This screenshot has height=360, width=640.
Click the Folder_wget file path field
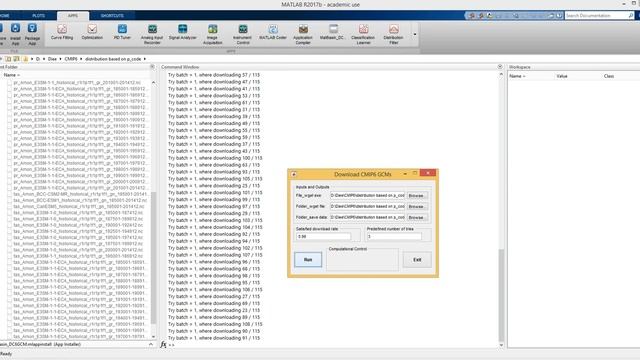(367, 207)
